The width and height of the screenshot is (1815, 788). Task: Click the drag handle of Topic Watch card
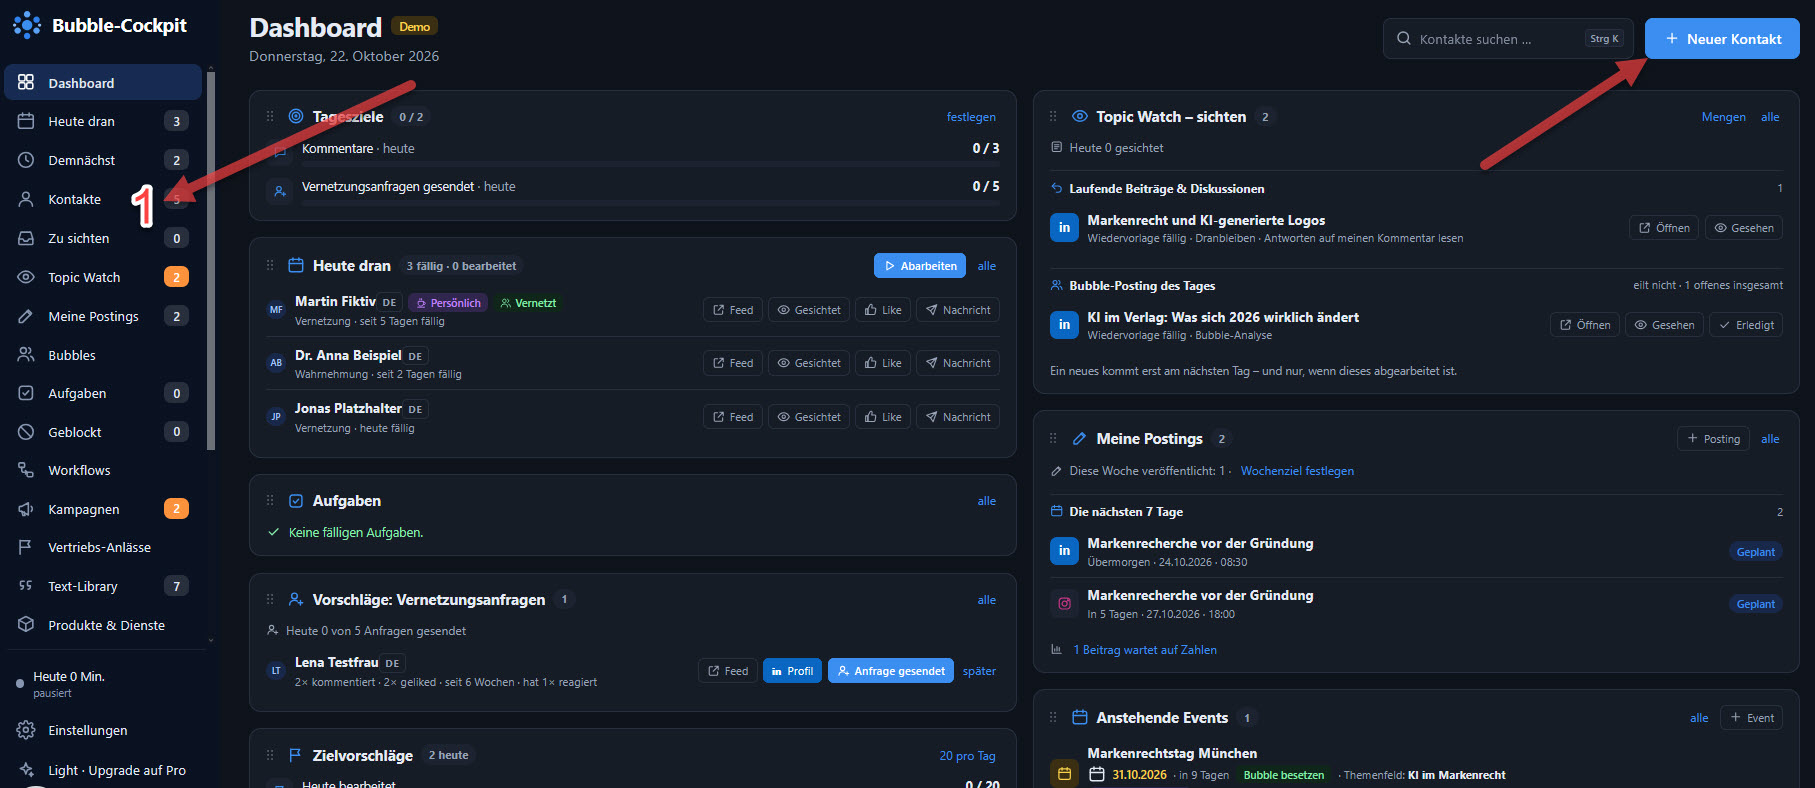tap(1053, 116)
